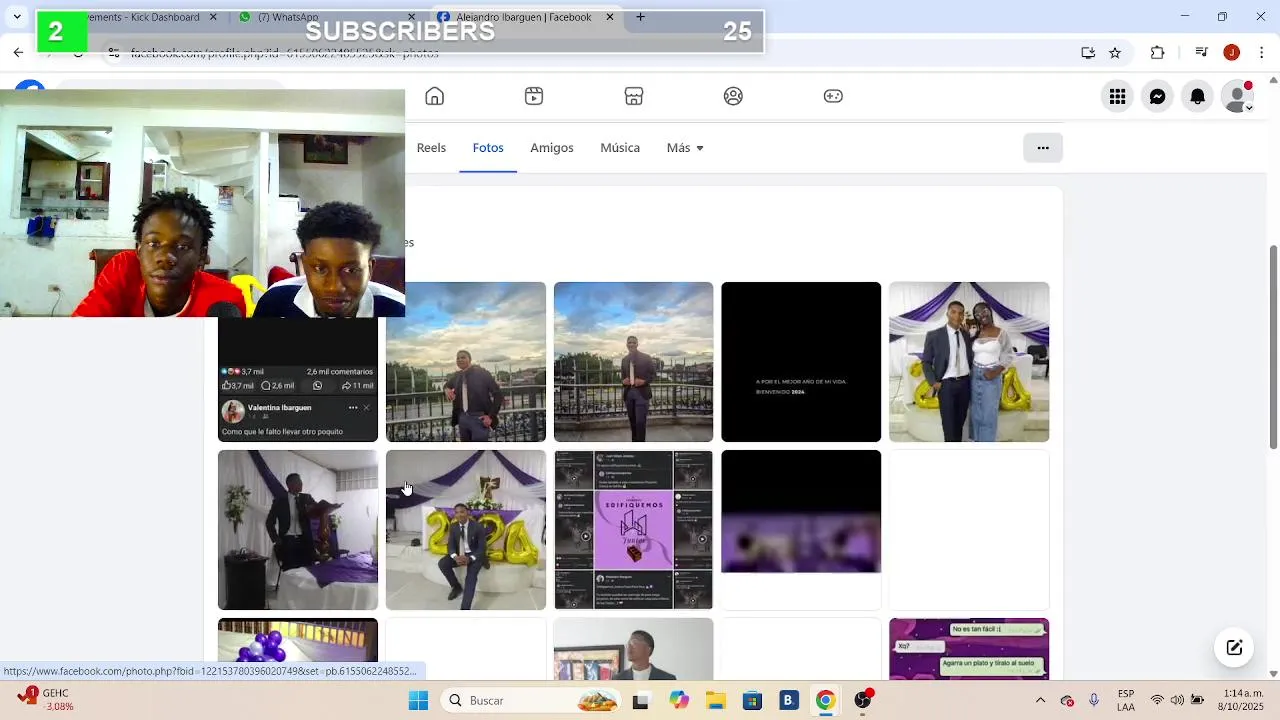Show hidden tray icons chevron
Screen dimensions: 1280x720
(1040, 700)
